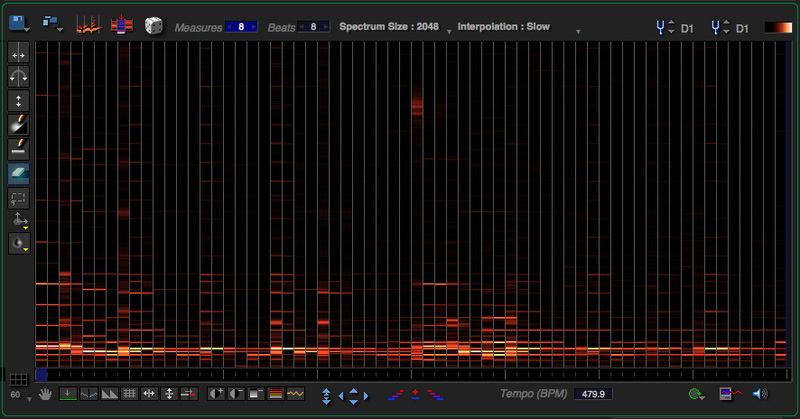Click the Tempo BPM value field
The height and width of the screenshot is (419, 800).
coord(592,394)
